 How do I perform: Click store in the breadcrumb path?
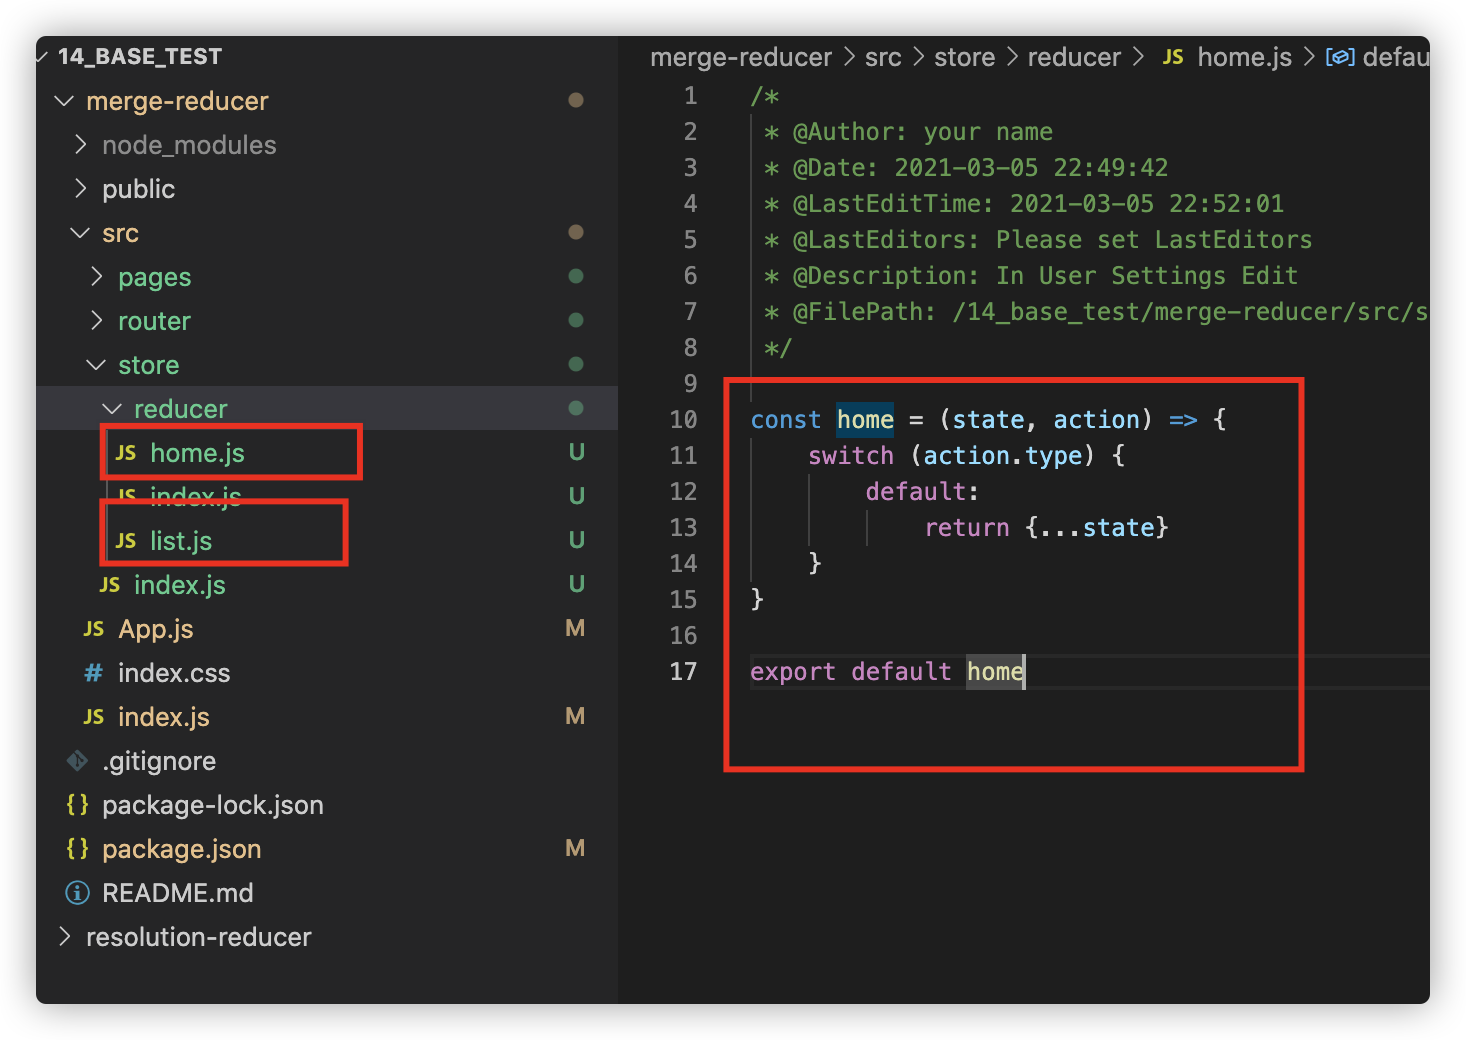coord(965,57)
